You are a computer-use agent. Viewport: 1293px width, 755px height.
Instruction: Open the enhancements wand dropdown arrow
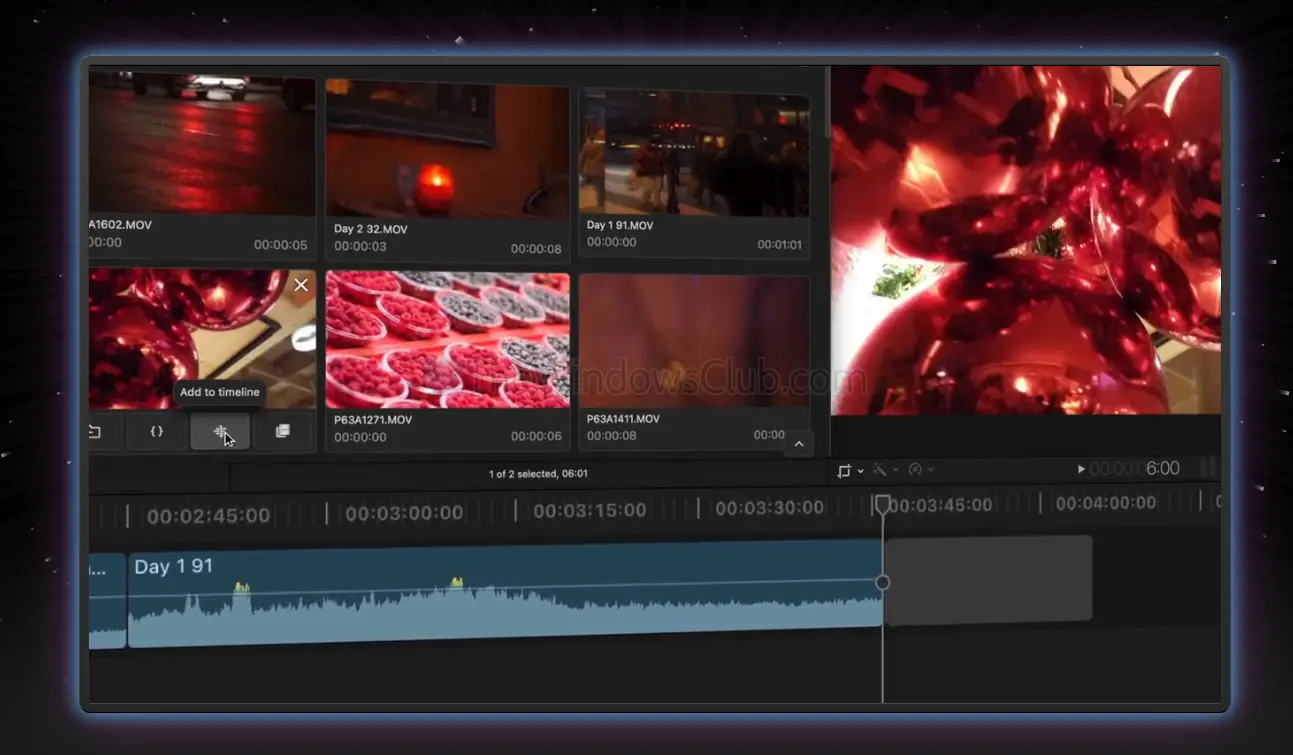[x=895, y=470]
